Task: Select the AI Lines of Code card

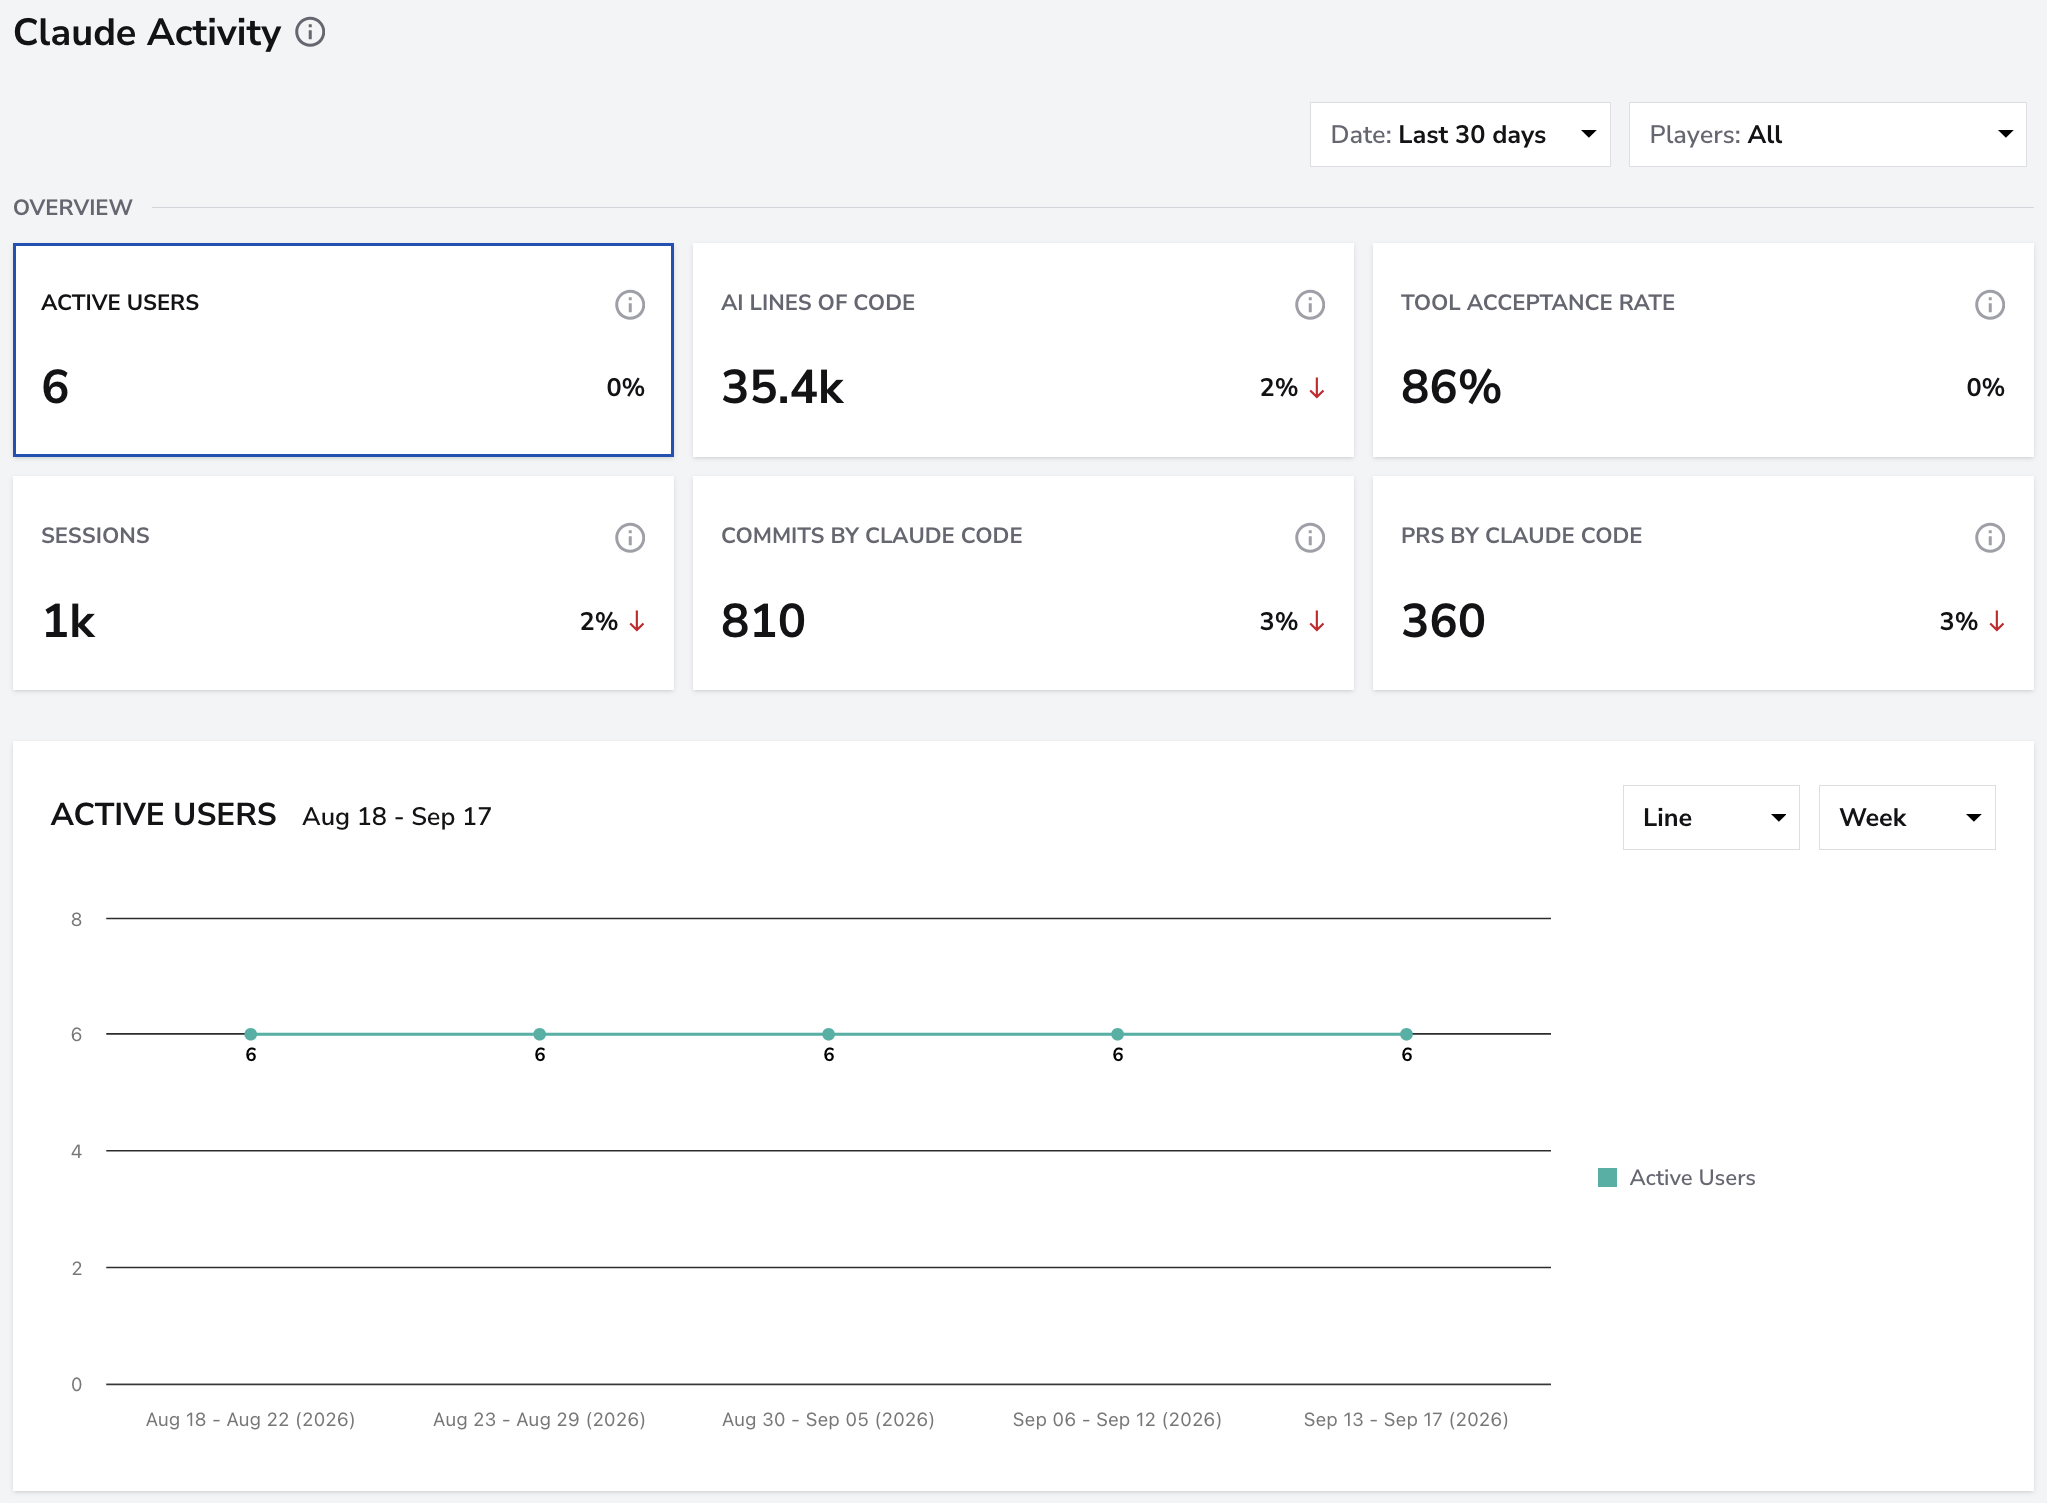Action: click(x=1023, y=350)
